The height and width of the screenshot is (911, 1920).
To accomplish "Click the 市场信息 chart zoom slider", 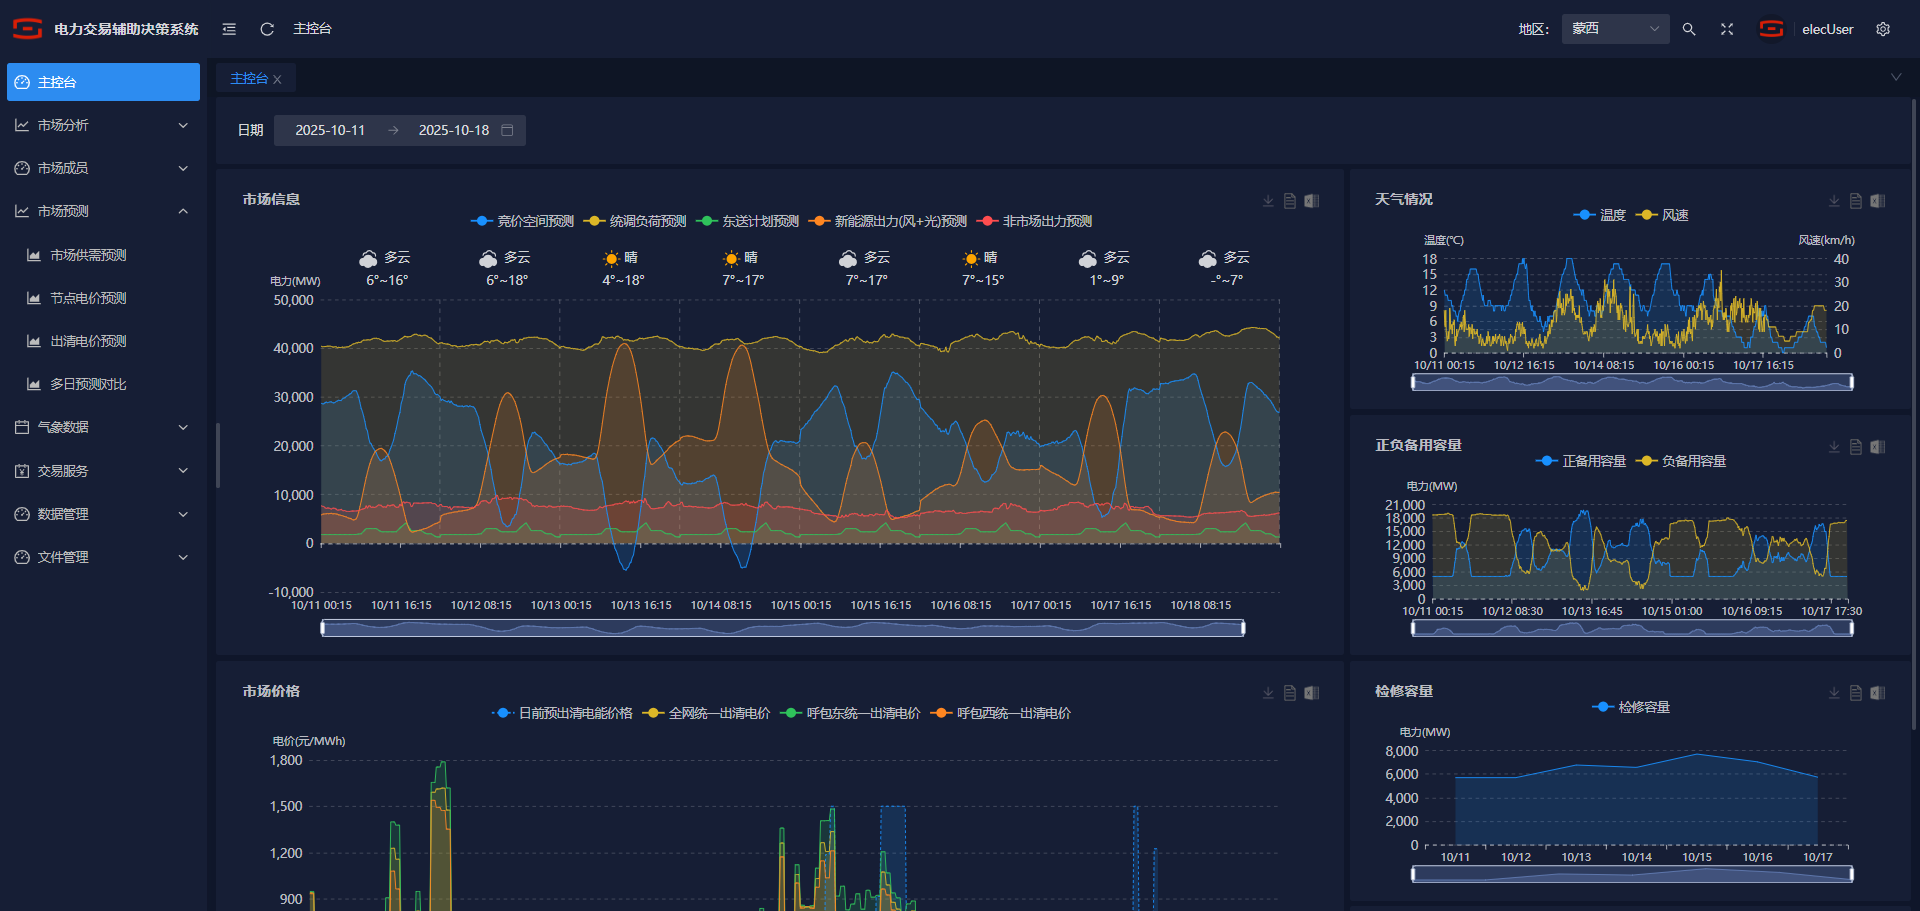I will pos(782,628).
